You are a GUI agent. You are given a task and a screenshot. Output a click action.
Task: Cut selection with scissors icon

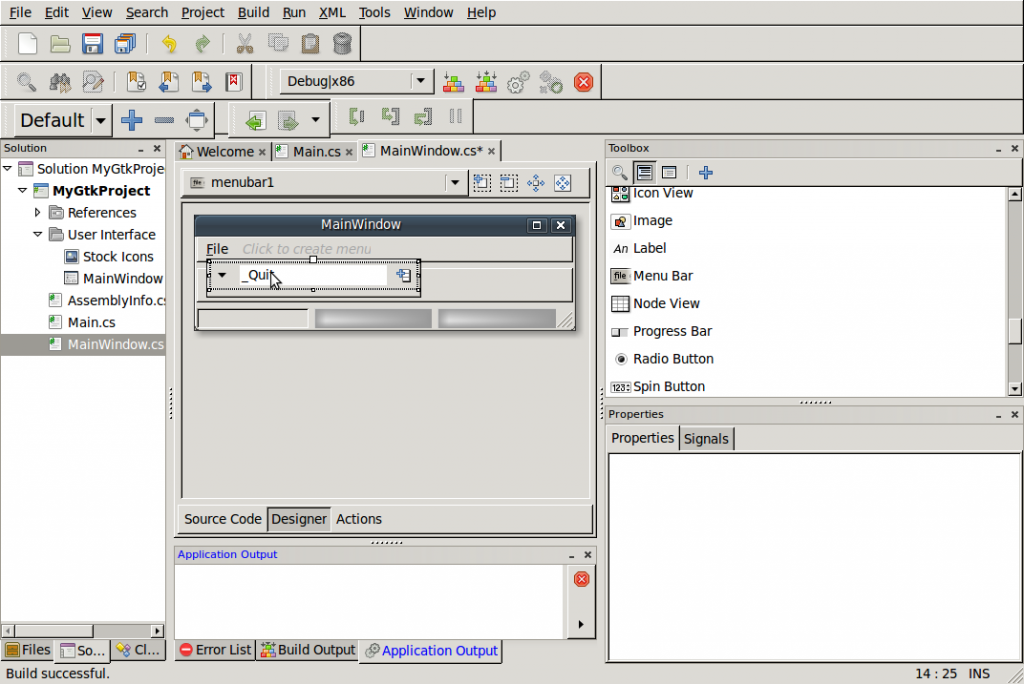245,44
